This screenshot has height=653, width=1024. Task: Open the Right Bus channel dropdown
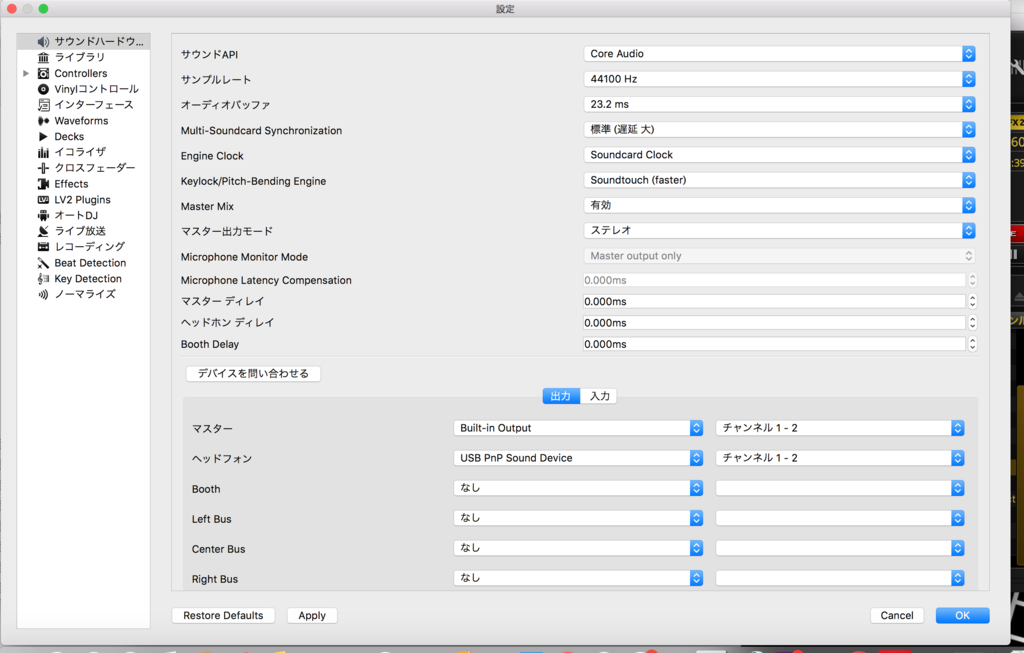(840, 579)
